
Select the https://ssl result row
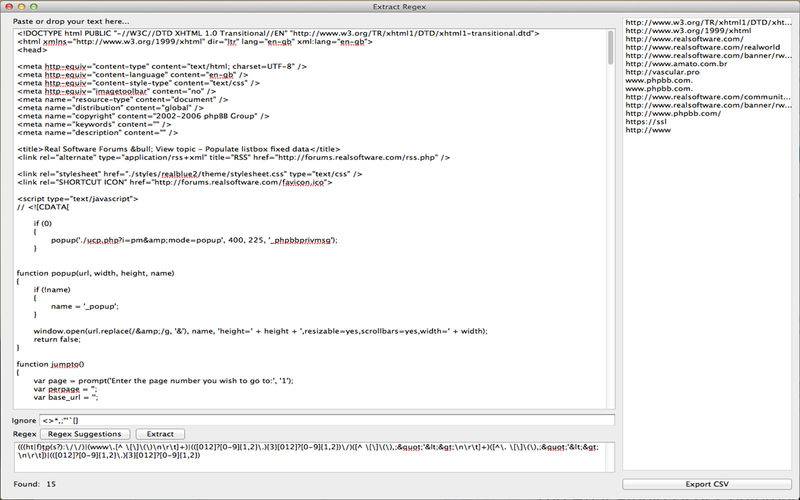[646, 121]
